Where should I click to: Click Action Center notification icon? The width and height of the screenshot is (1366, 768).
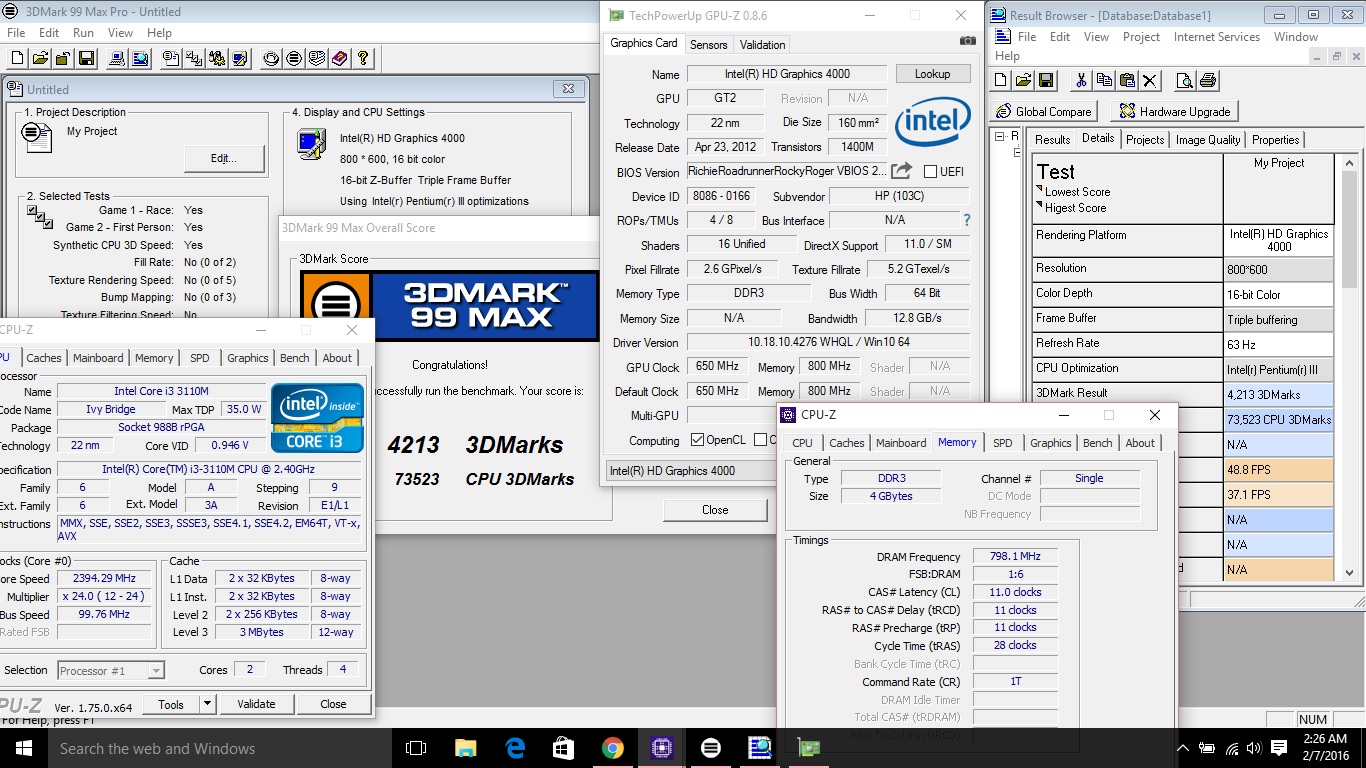click(1279, 748)
